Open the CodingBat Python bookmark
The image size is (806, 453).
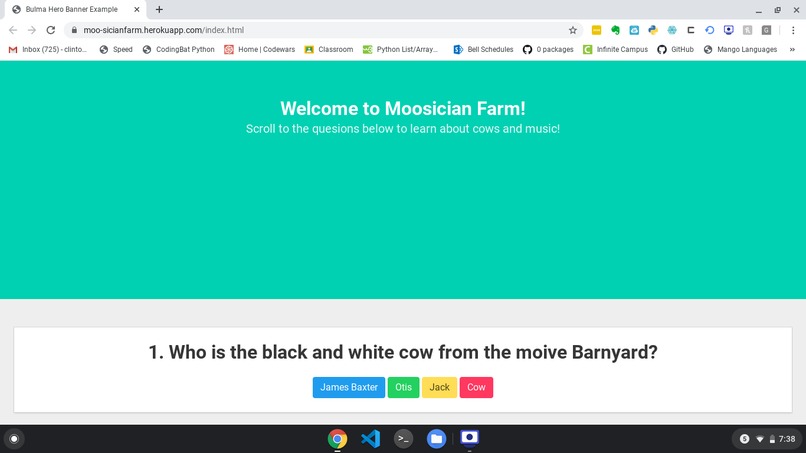pos(179,49)
